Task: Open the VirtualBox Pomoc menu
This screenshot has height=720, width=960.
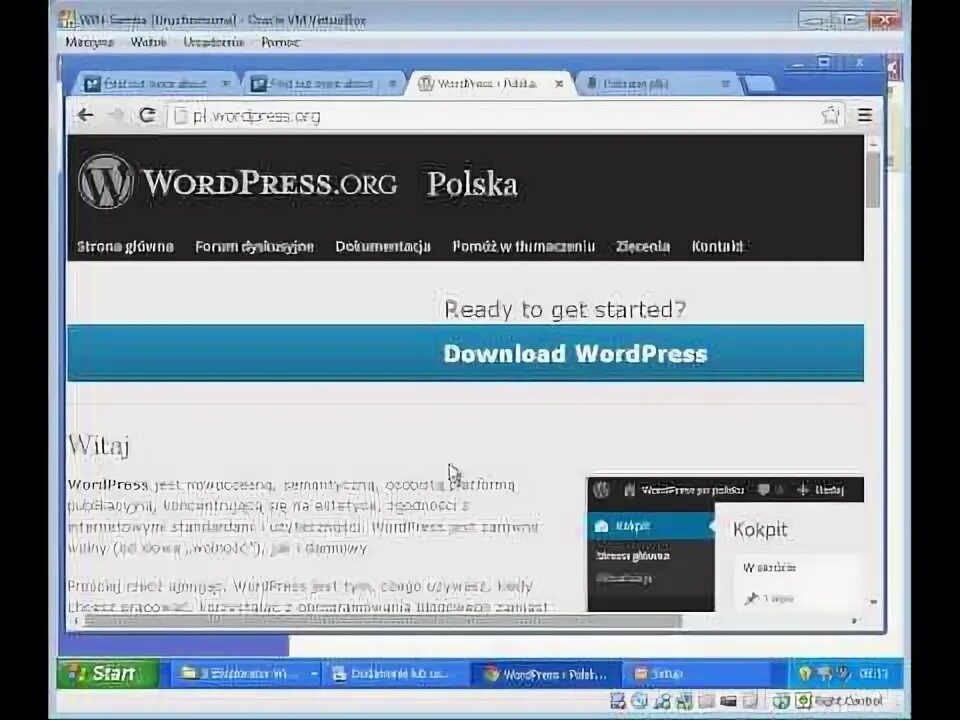Action: pos(280,42)
